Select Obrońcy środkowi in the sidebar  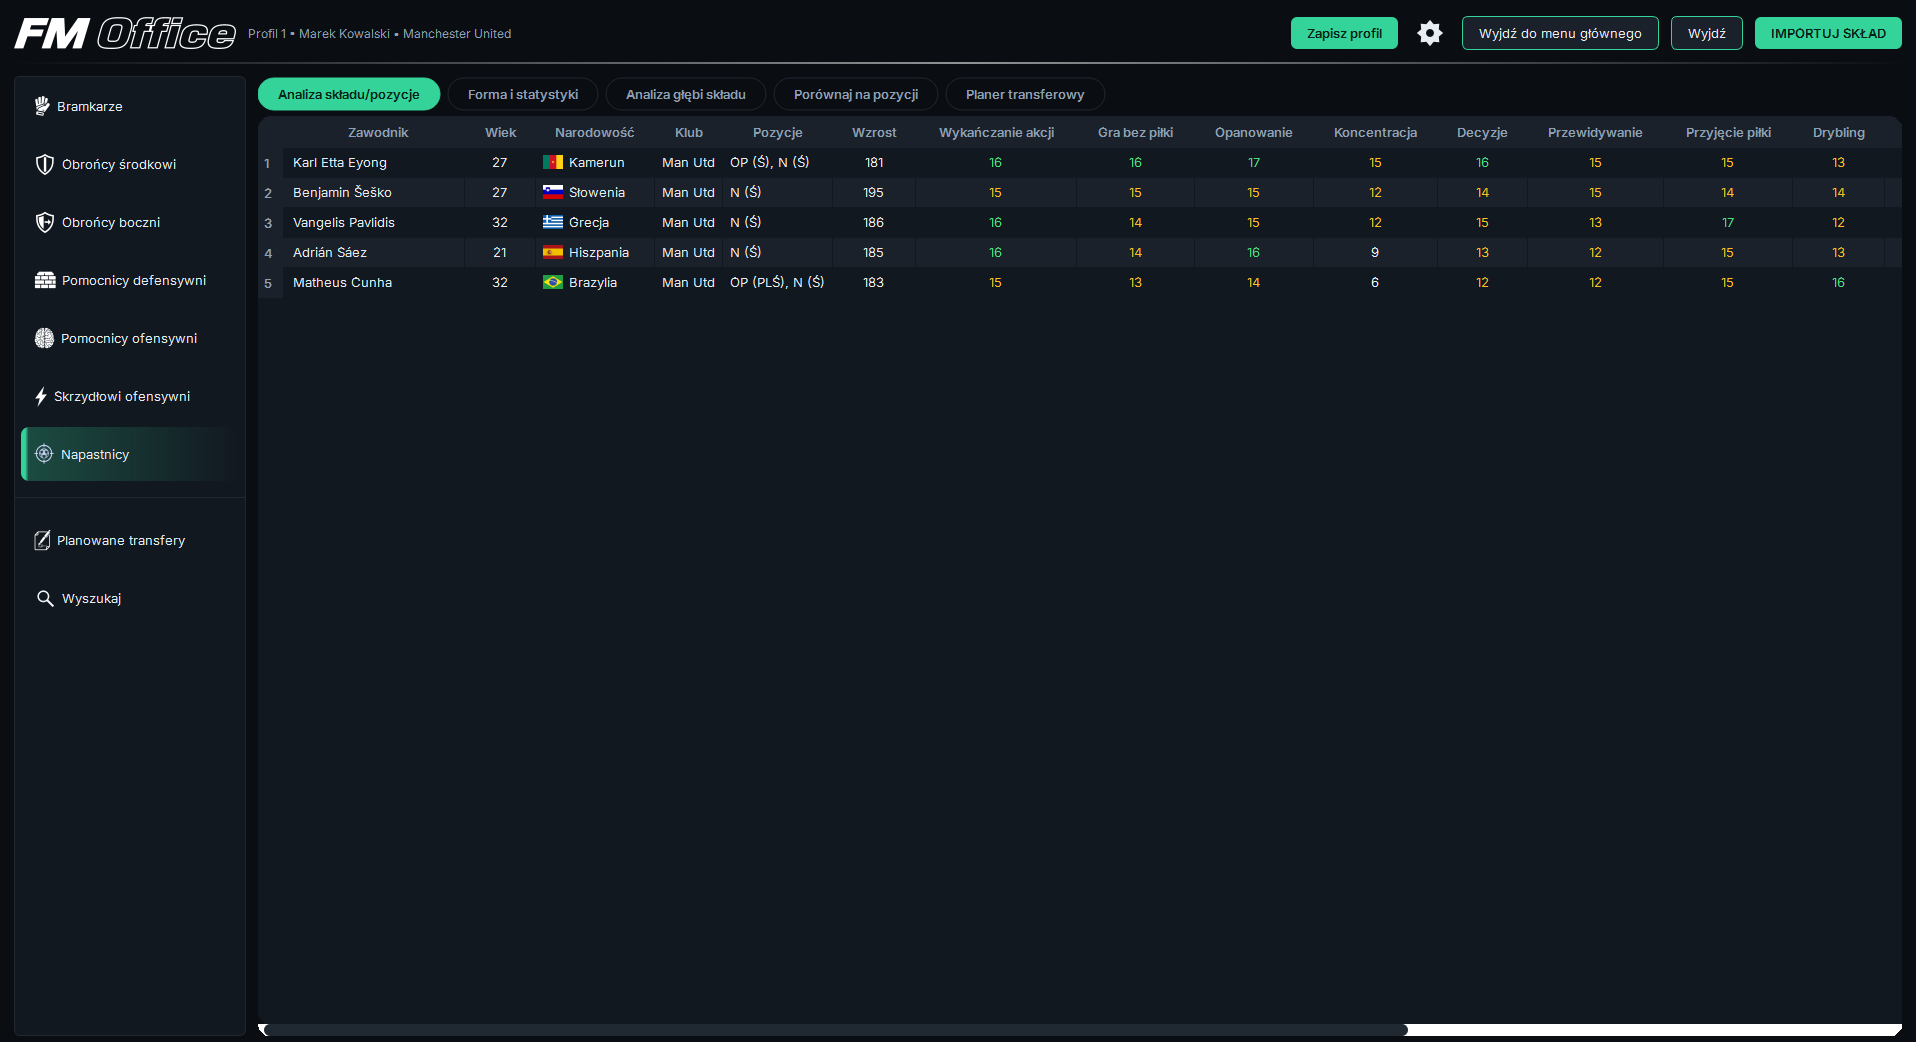[130, 164]
